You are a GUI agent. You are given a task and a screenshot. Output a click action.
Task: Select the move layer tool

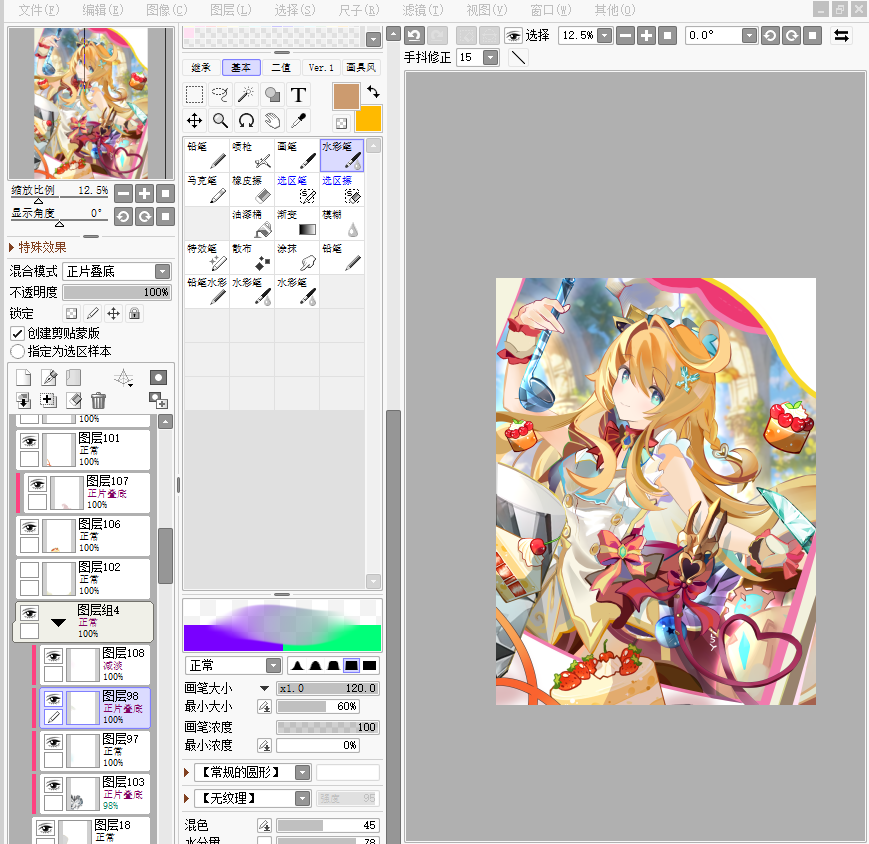[194, 120]
